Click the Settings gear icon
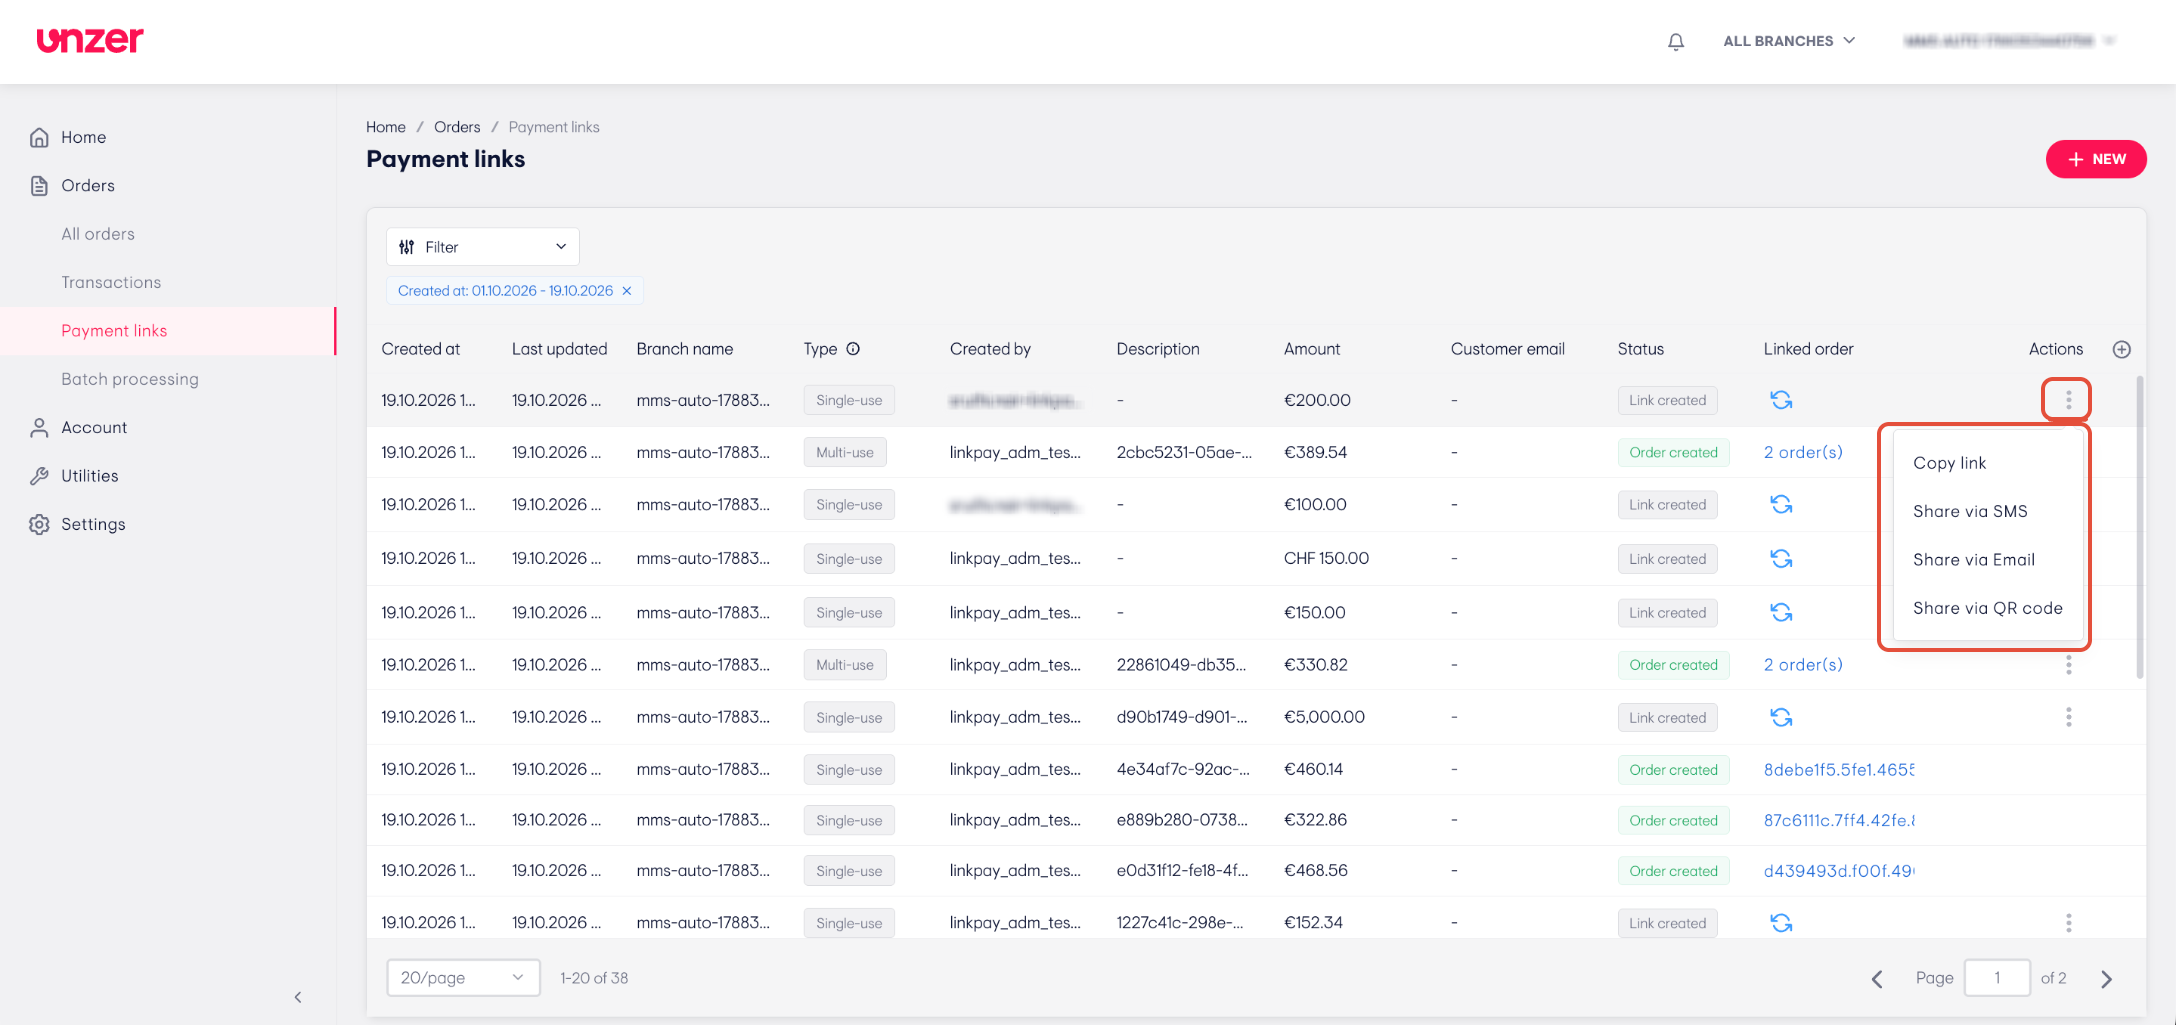2176x1025 pixels. pos(39,524)
